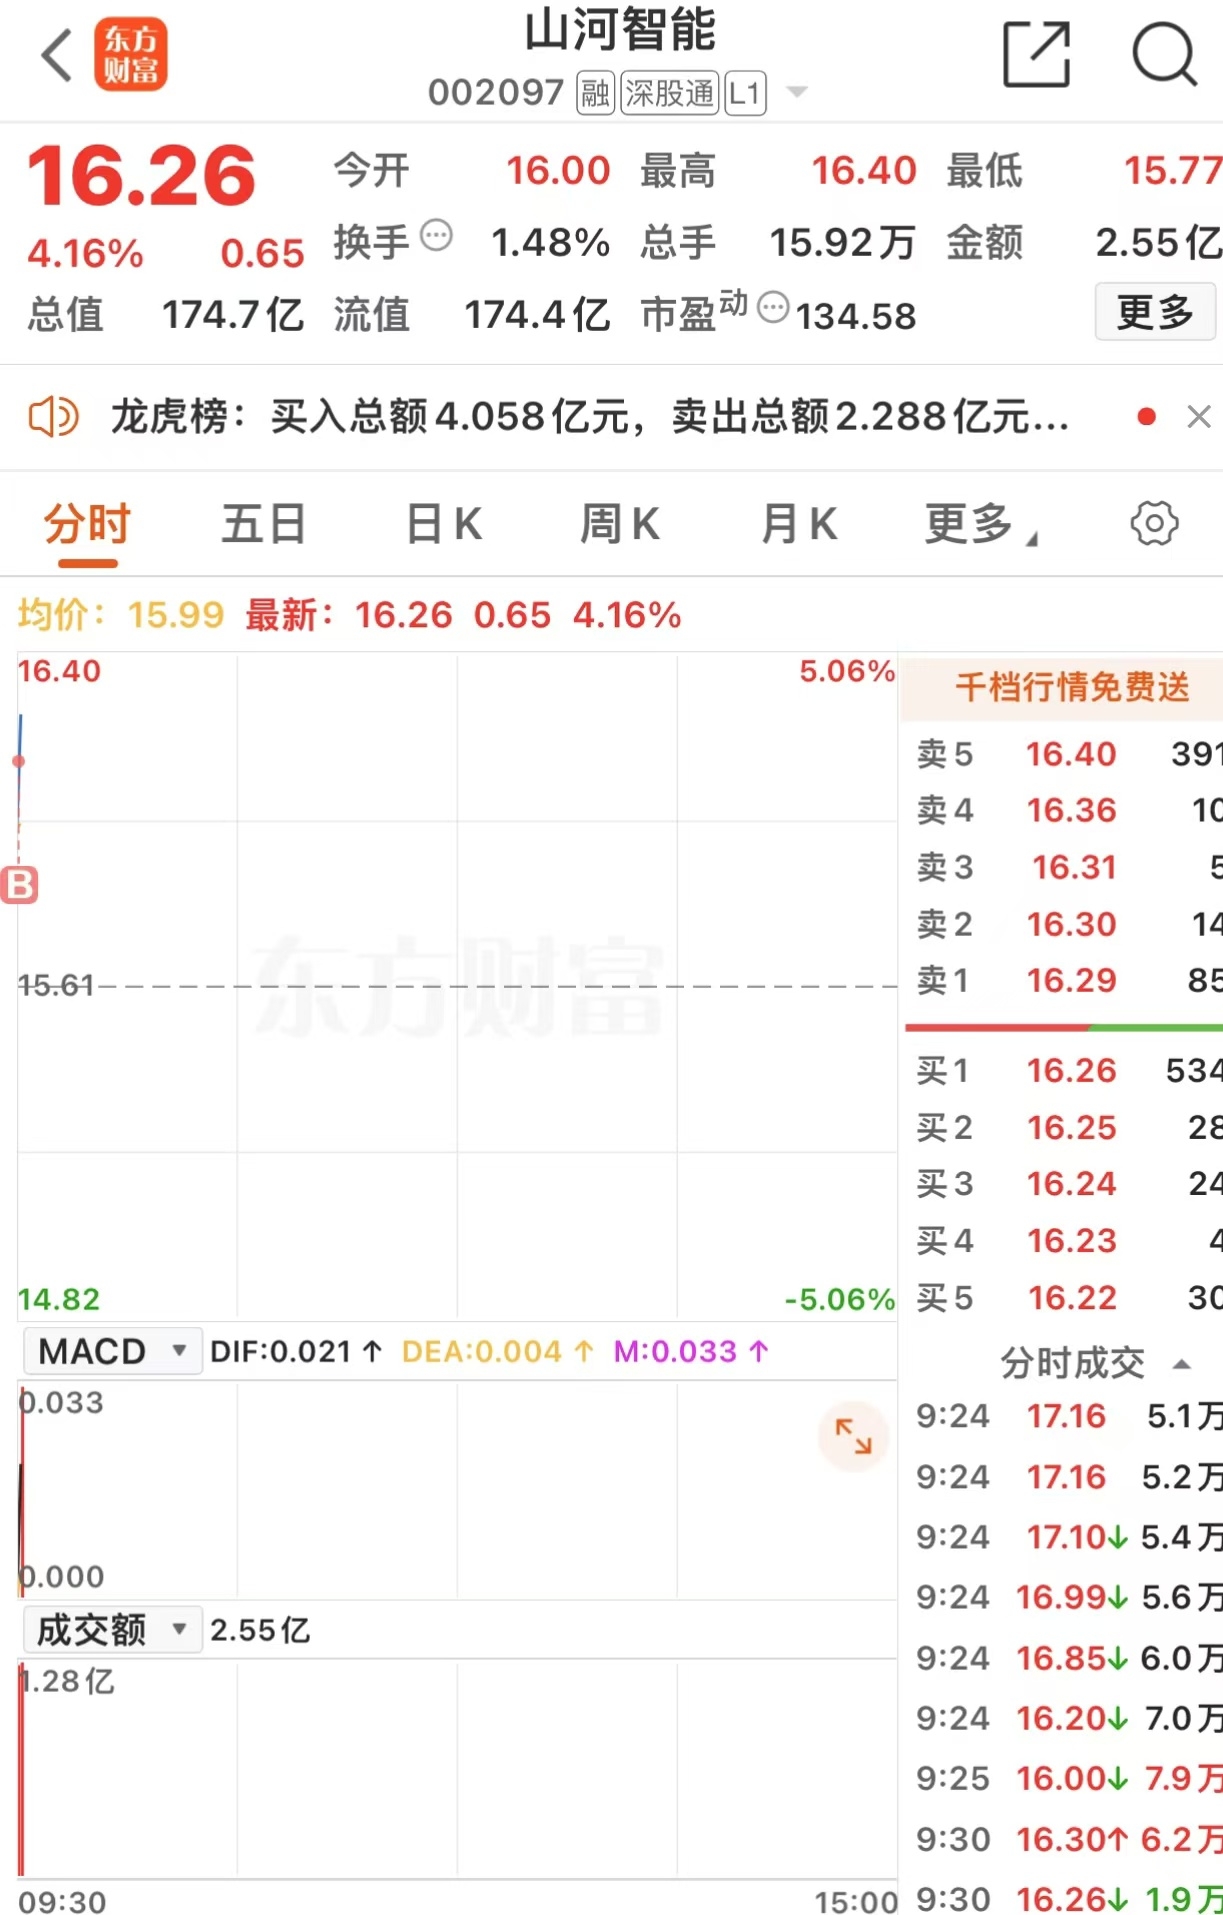Select the 卖5 row at 16.40

(x=1062, y=754)
